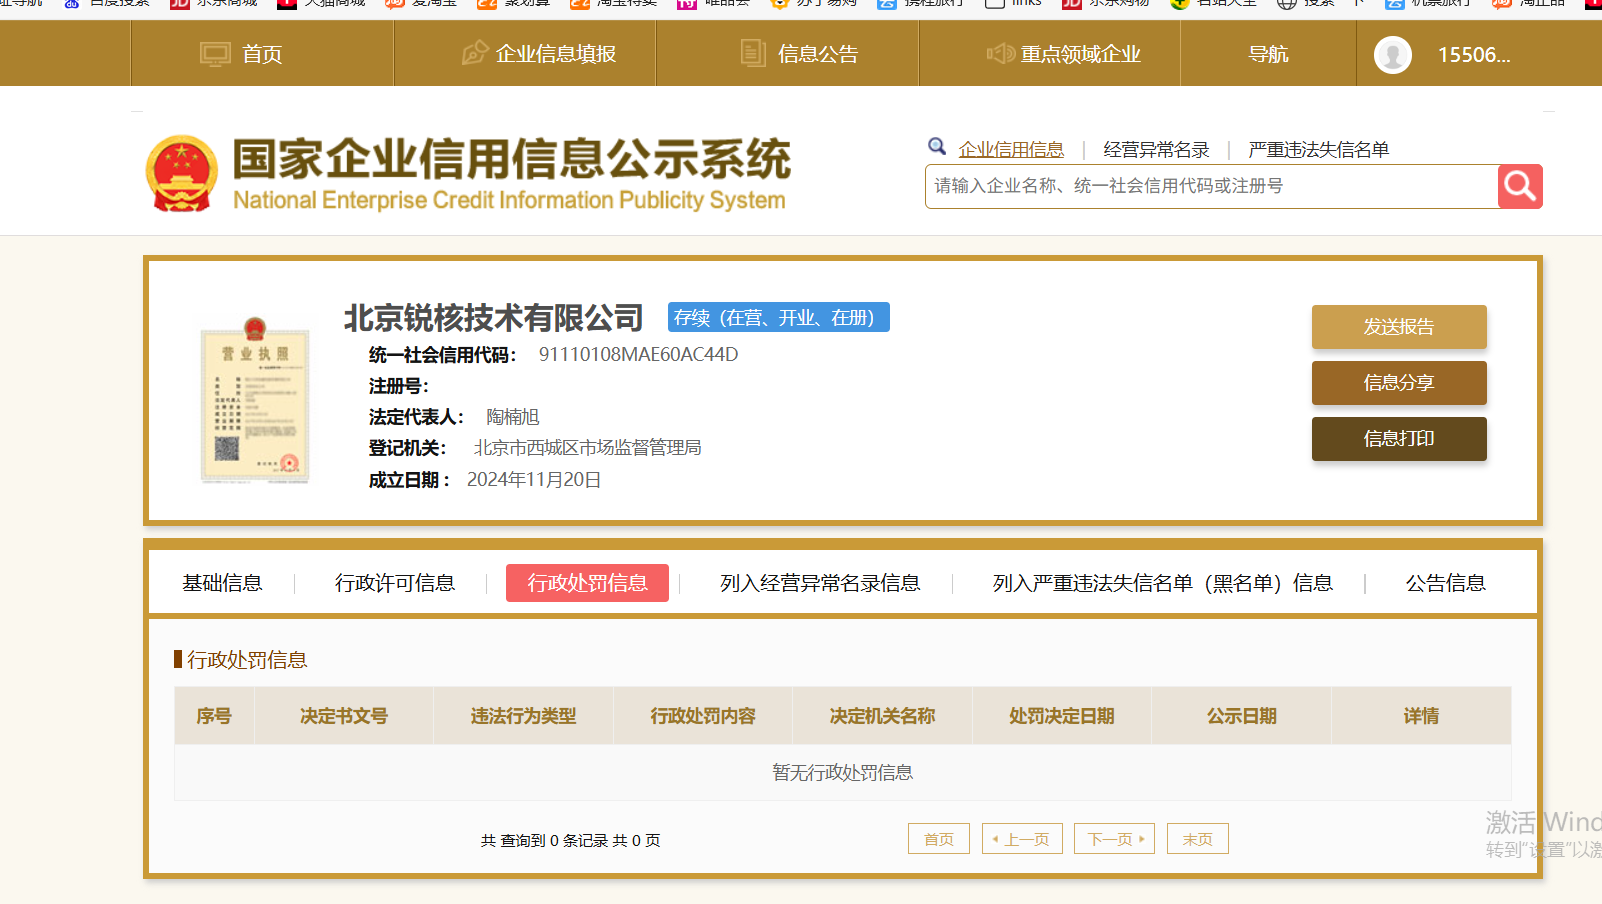Switch to 基础信息 tab
This screenshot has height=904, width=1602.
click(222, 583)
